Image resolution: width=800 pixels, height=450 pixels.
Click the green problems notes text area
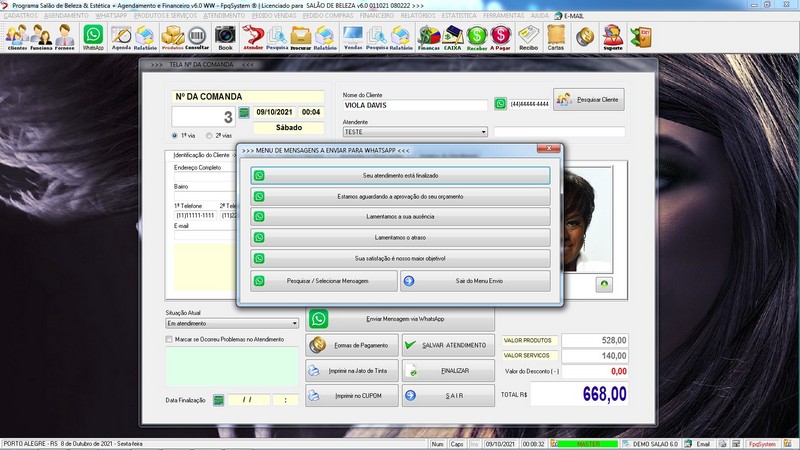click(232, 367)
